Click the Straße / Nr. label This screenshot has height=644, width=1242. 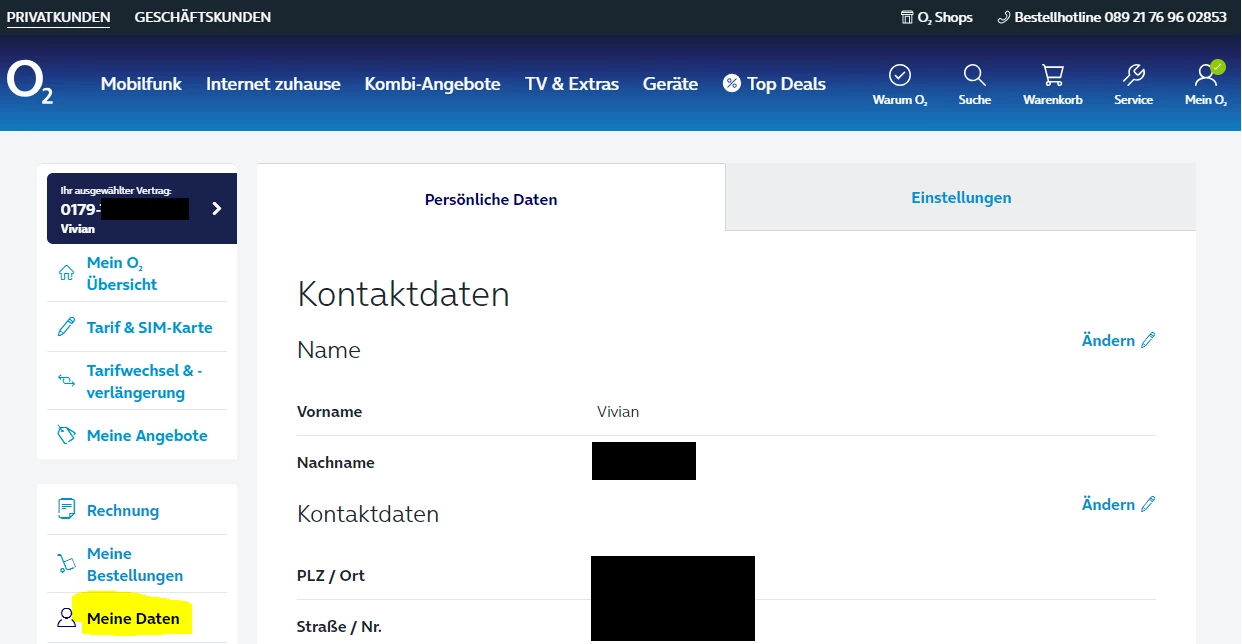tap(339, 627)
